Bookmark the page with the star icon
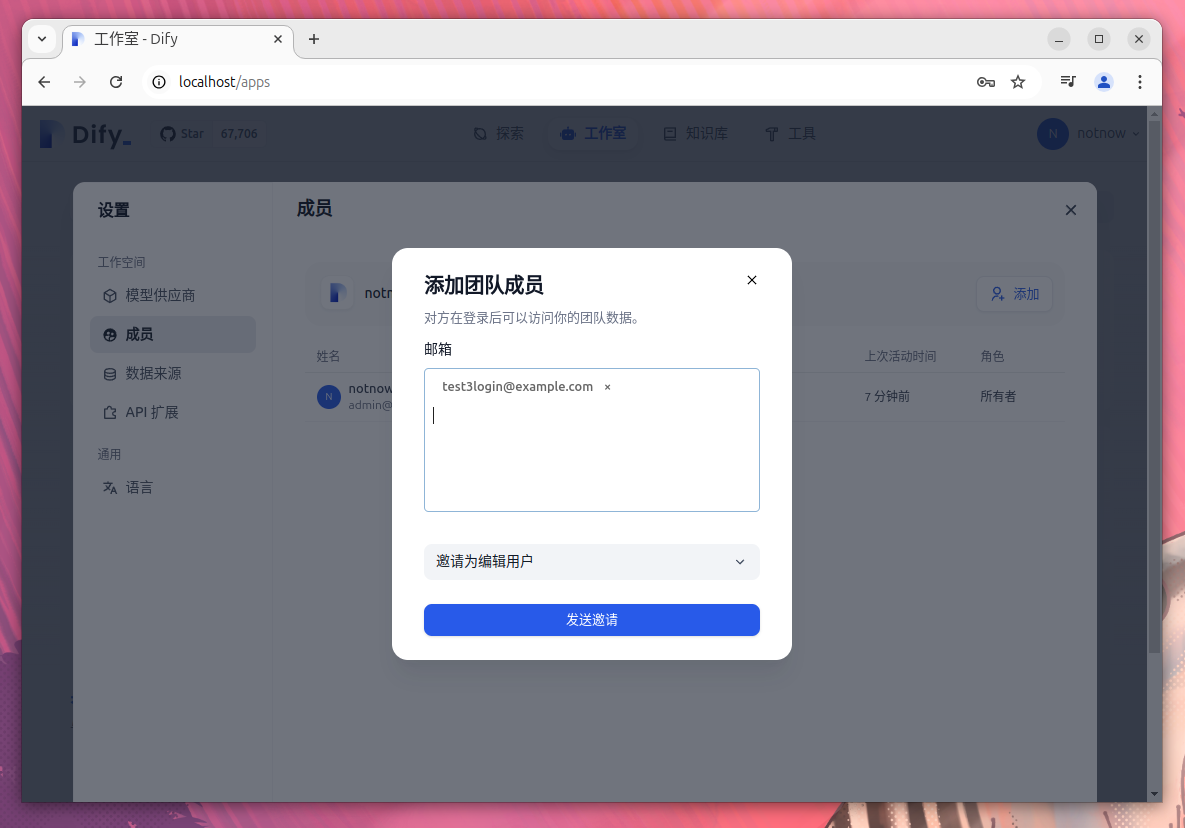This screenshot has height=828, width=1185. click(x=1017, y=82)
